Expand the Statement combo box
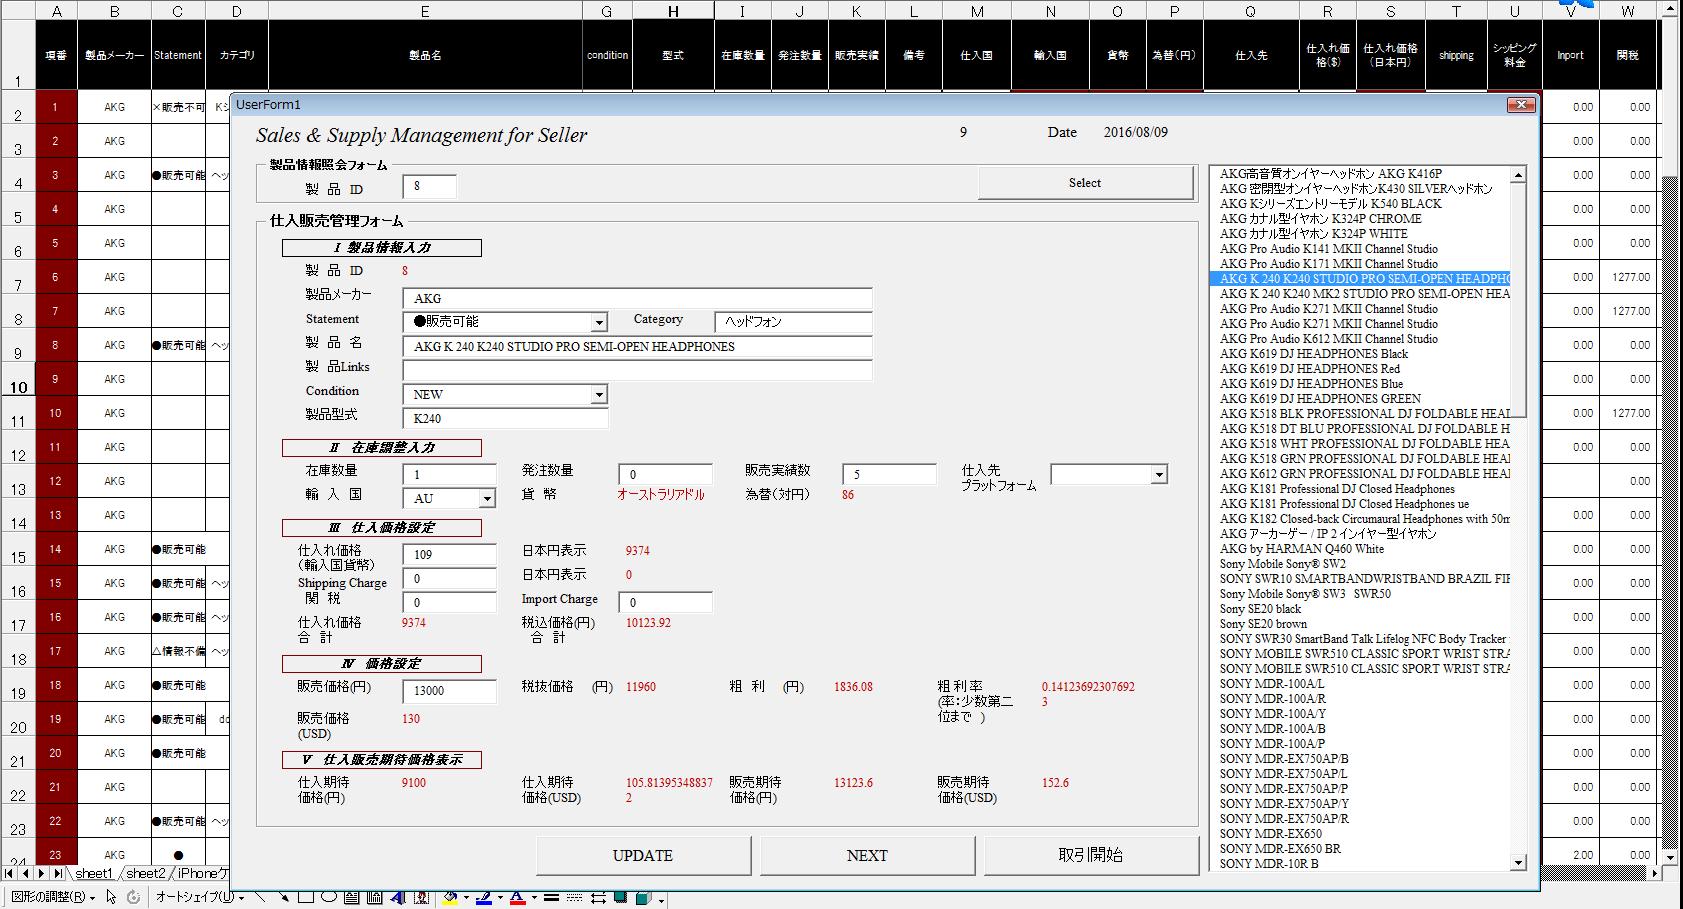 pyautogui.click(x=598, y=323)
